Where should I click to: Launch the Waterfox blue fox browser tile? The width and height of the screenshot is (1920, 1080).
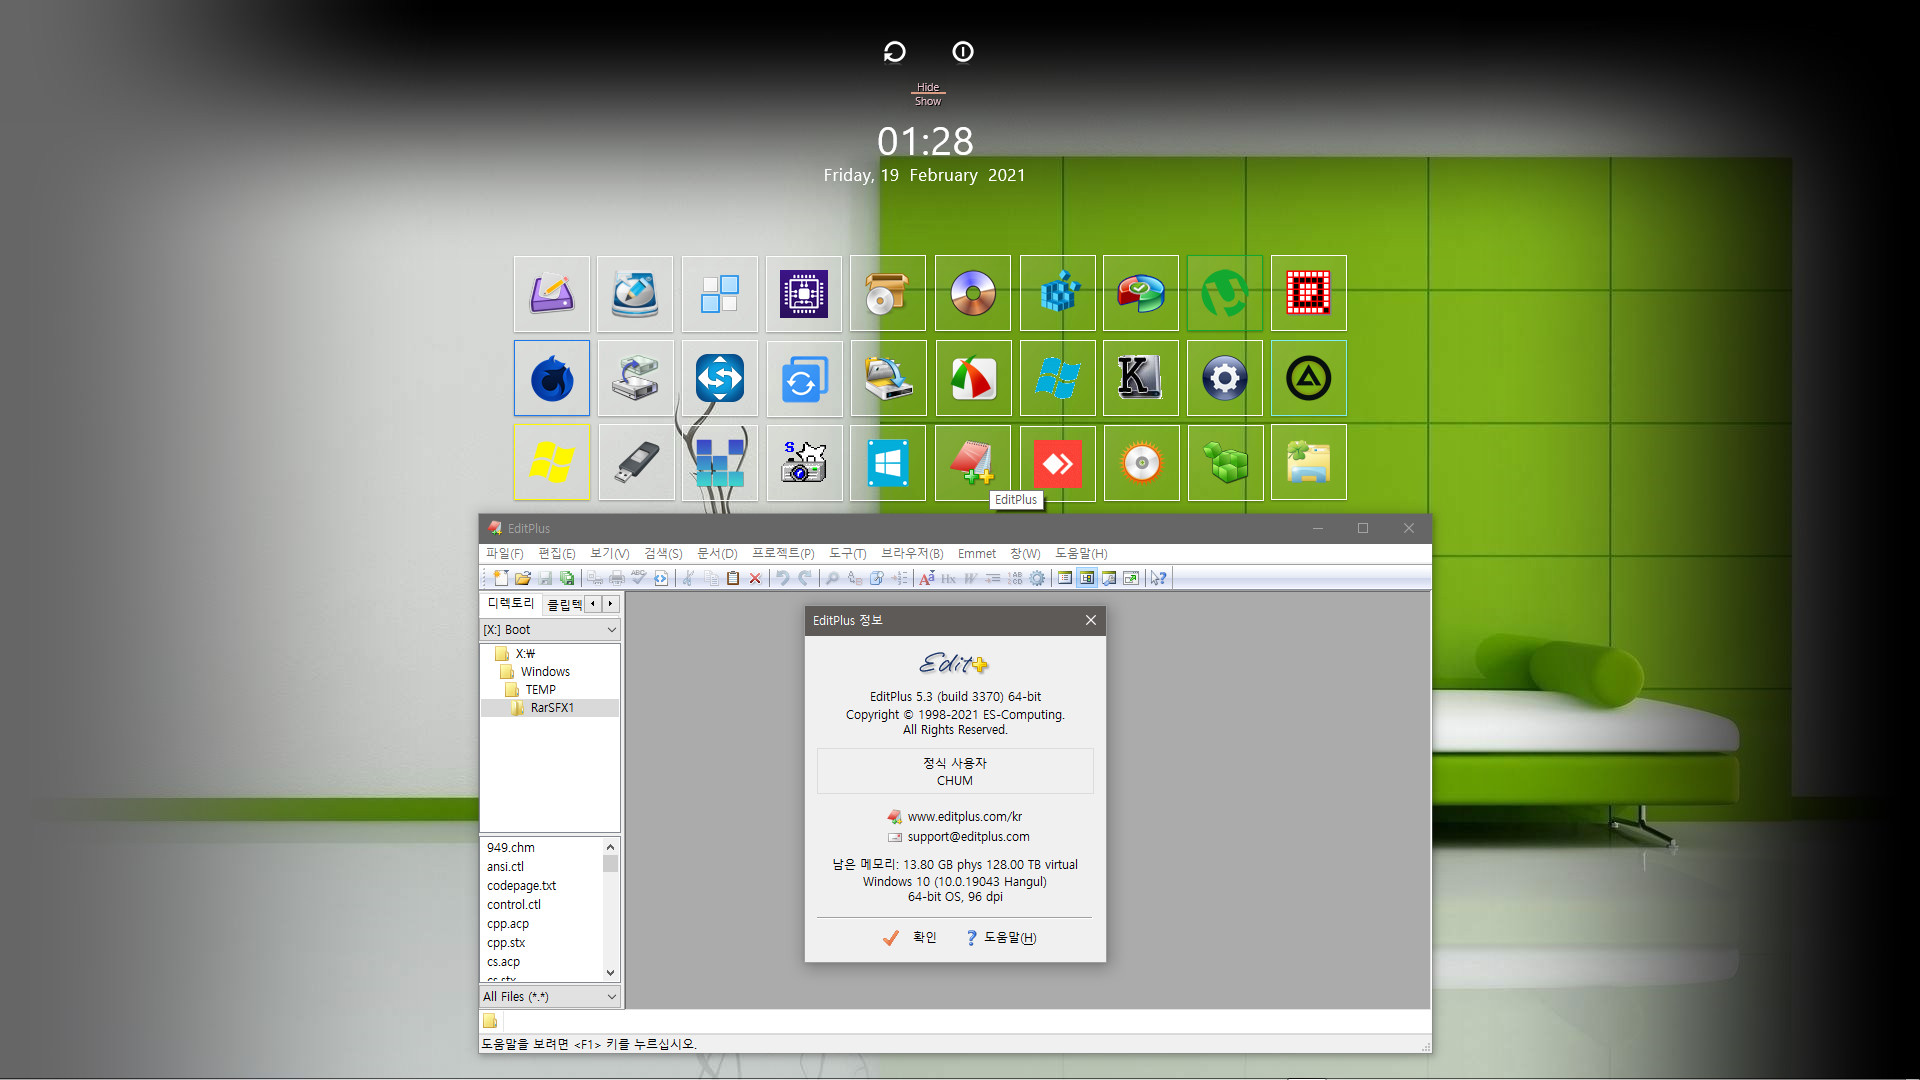pyautogui.click(x=552, y=378)
